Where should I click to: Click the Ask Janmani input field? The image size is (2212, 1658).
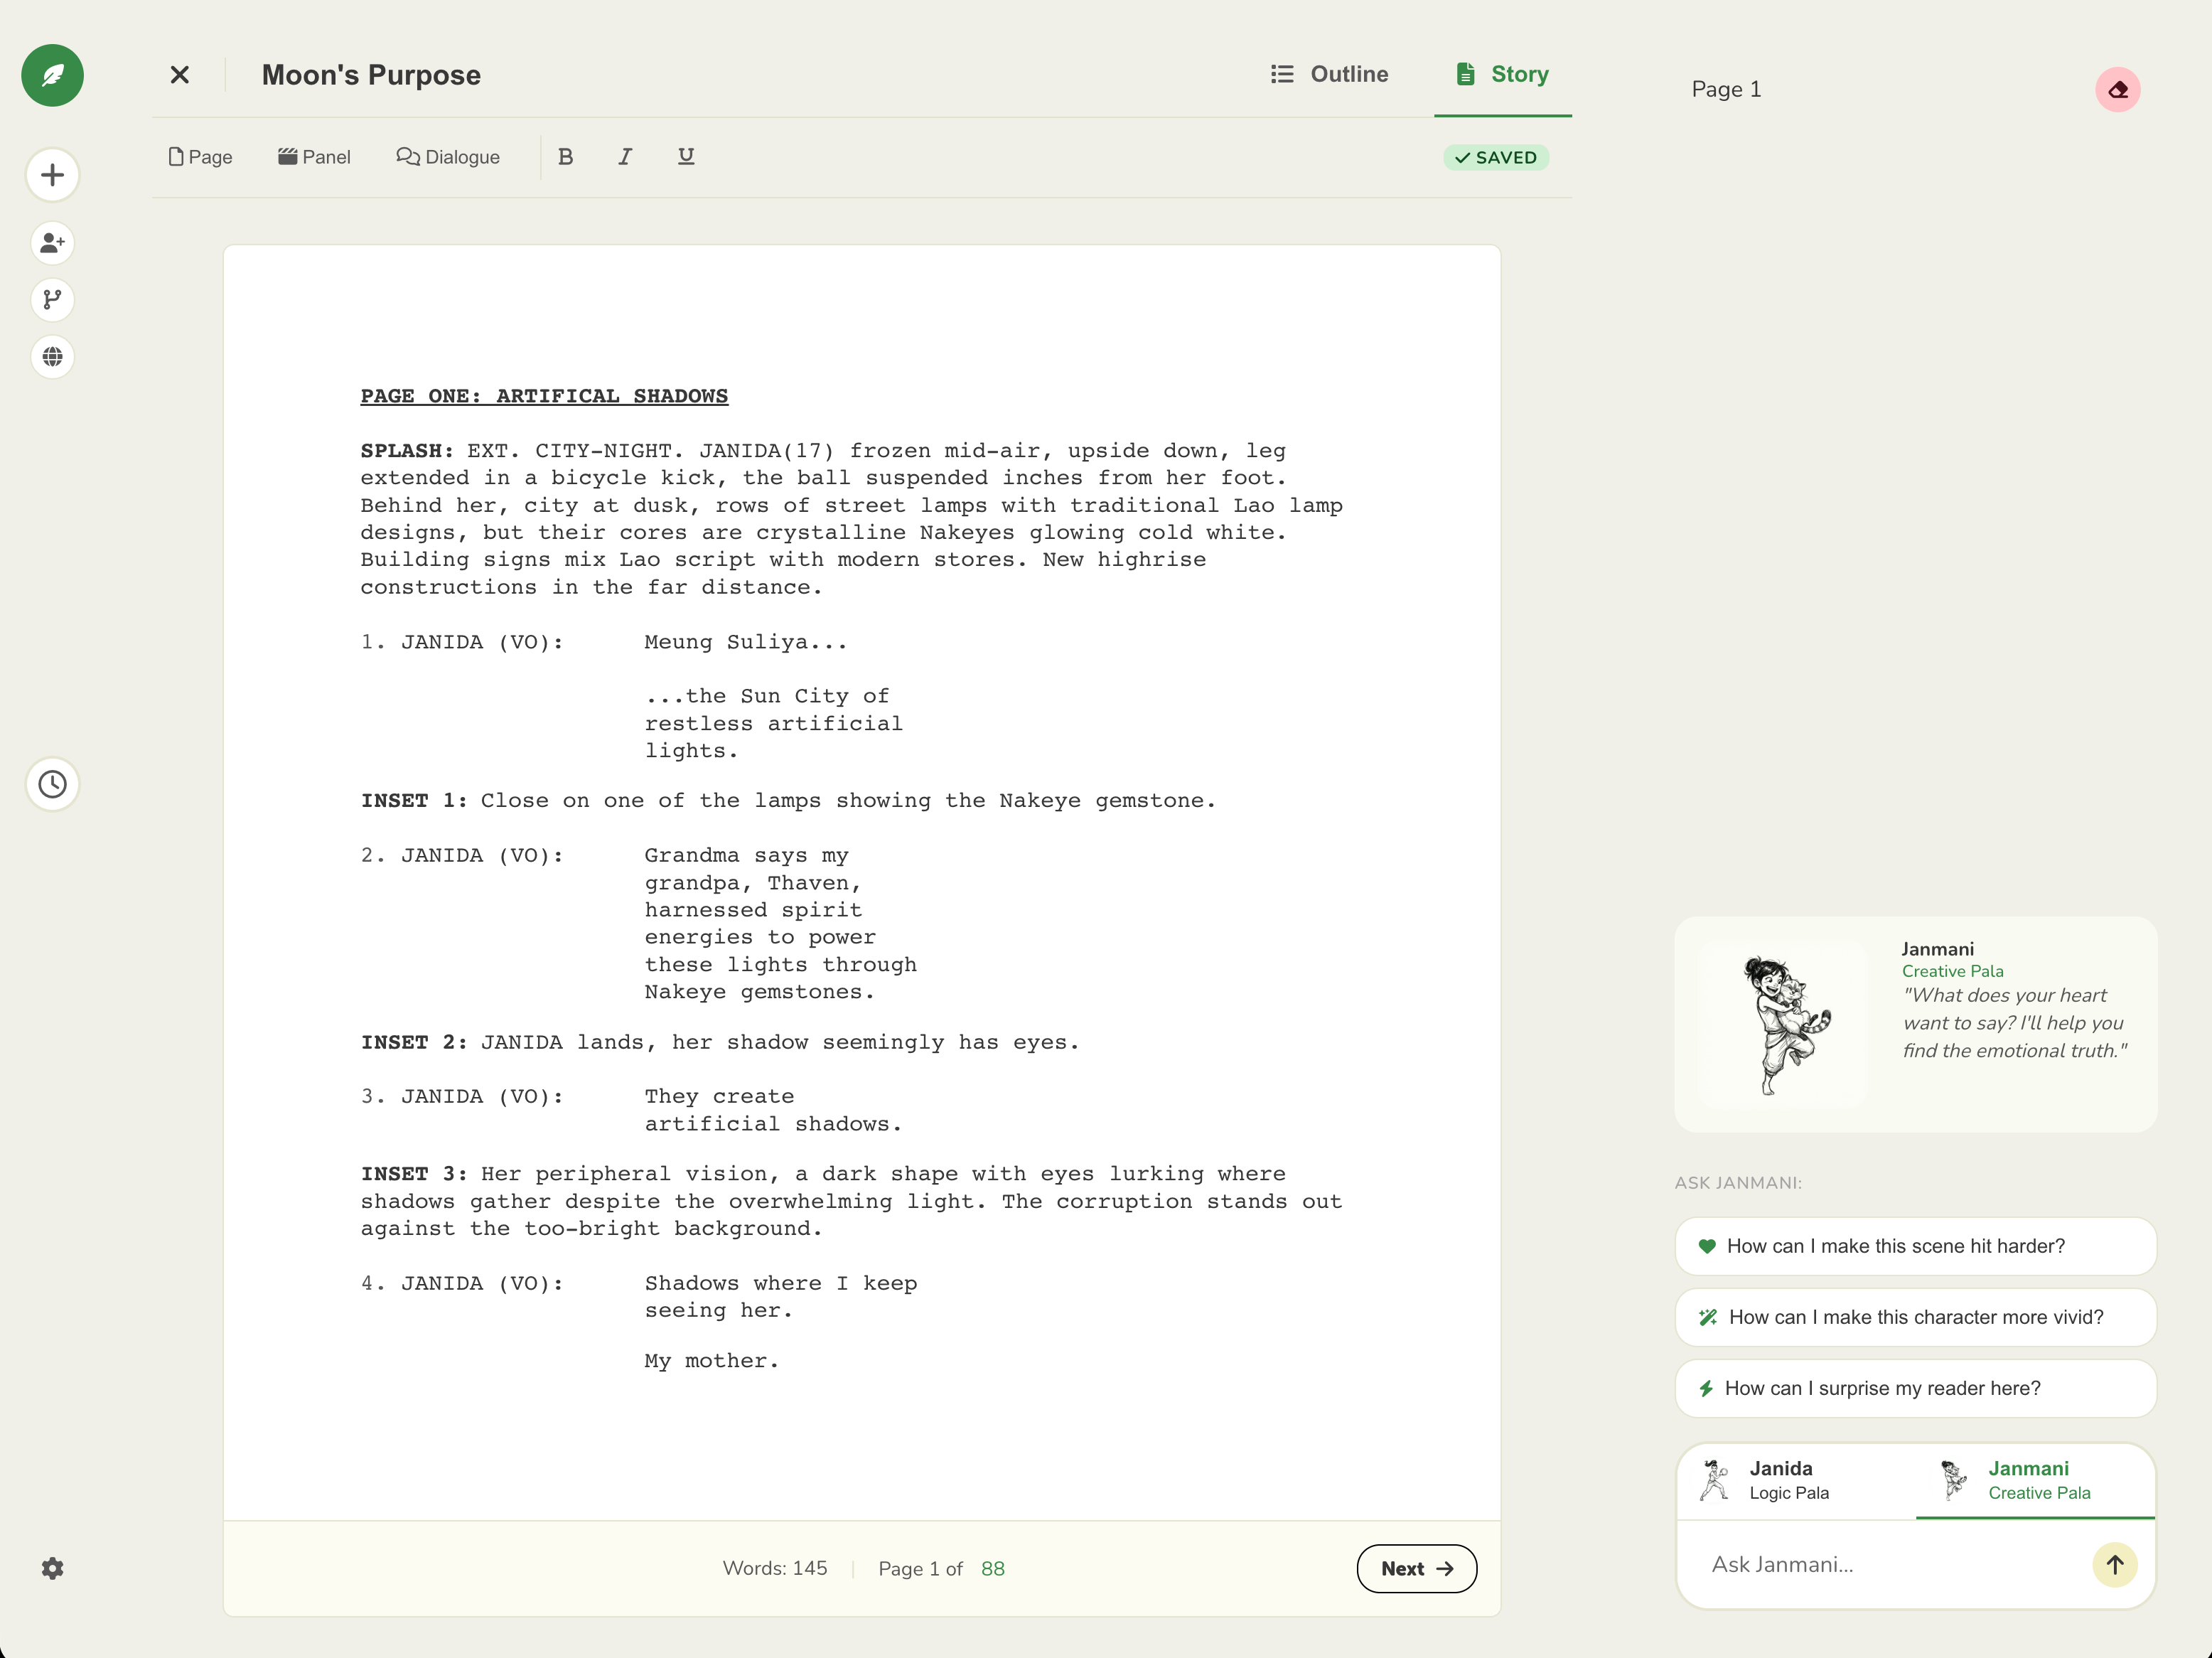click(x=1880, y=1564)
